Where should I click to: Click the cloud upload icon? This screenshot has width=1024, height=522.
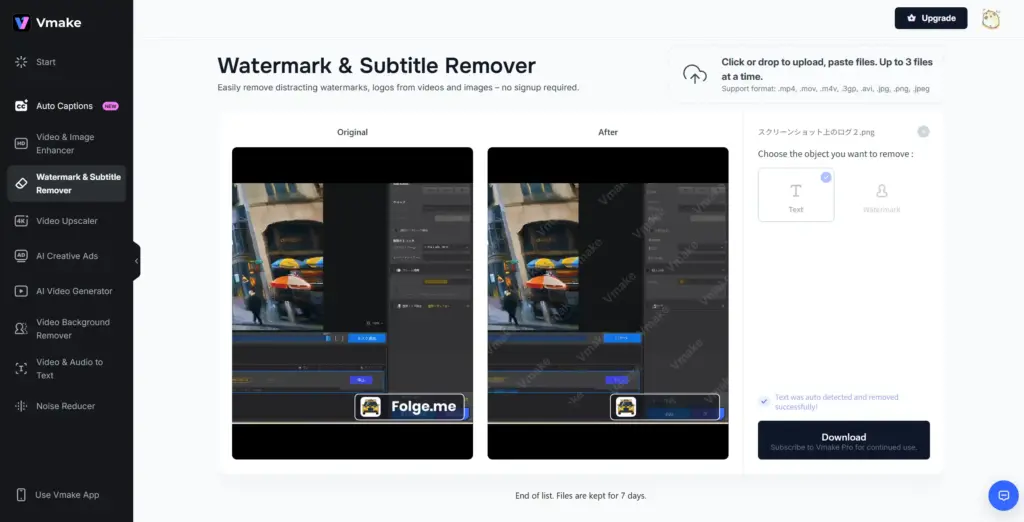point(694,74)
